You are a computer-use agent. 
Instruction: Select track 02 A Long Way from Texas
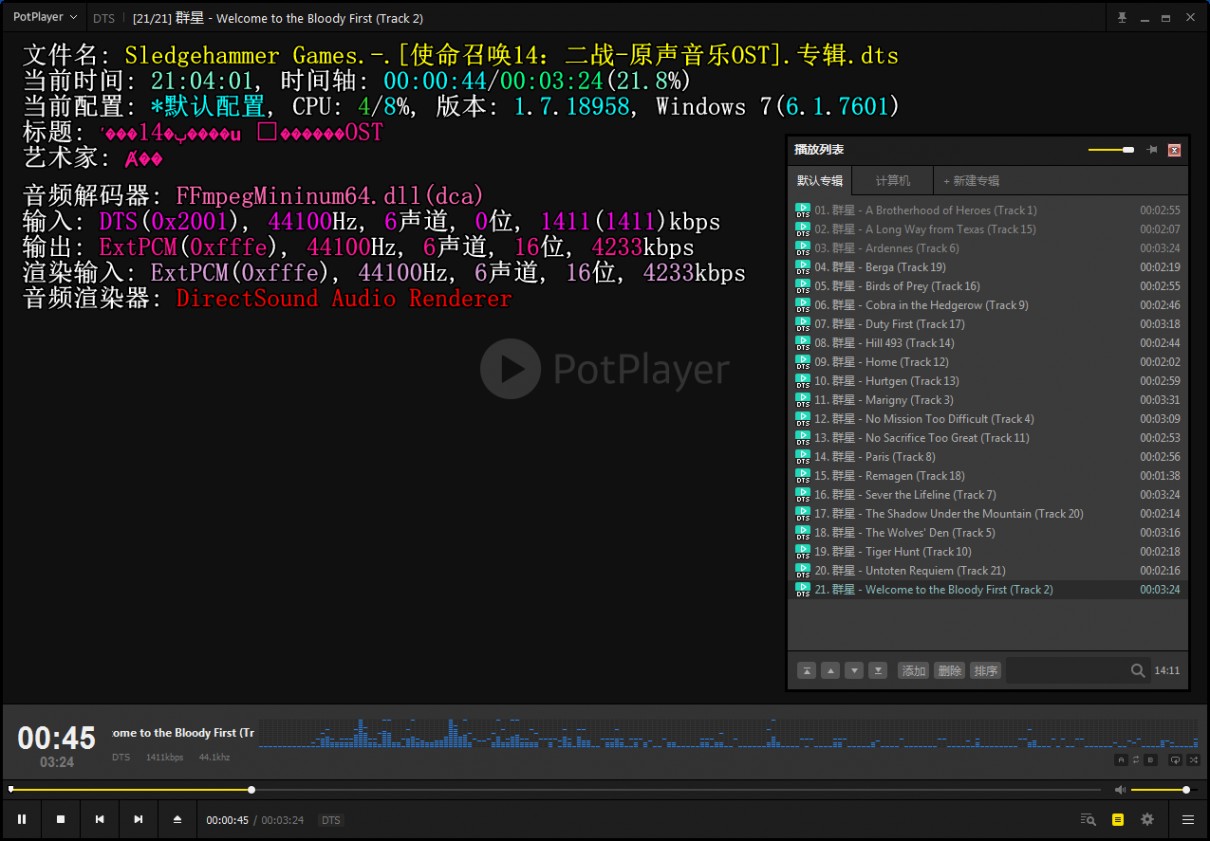pos(988,229)
